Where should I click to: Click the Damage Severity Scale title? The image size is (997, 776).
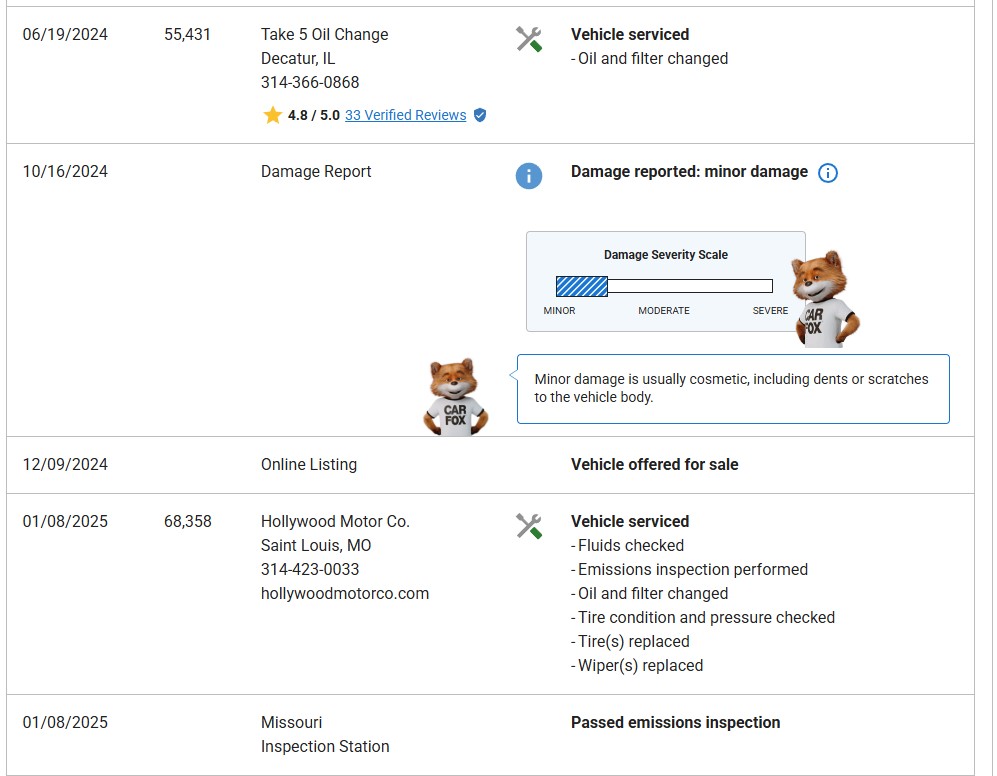[666, 254]
